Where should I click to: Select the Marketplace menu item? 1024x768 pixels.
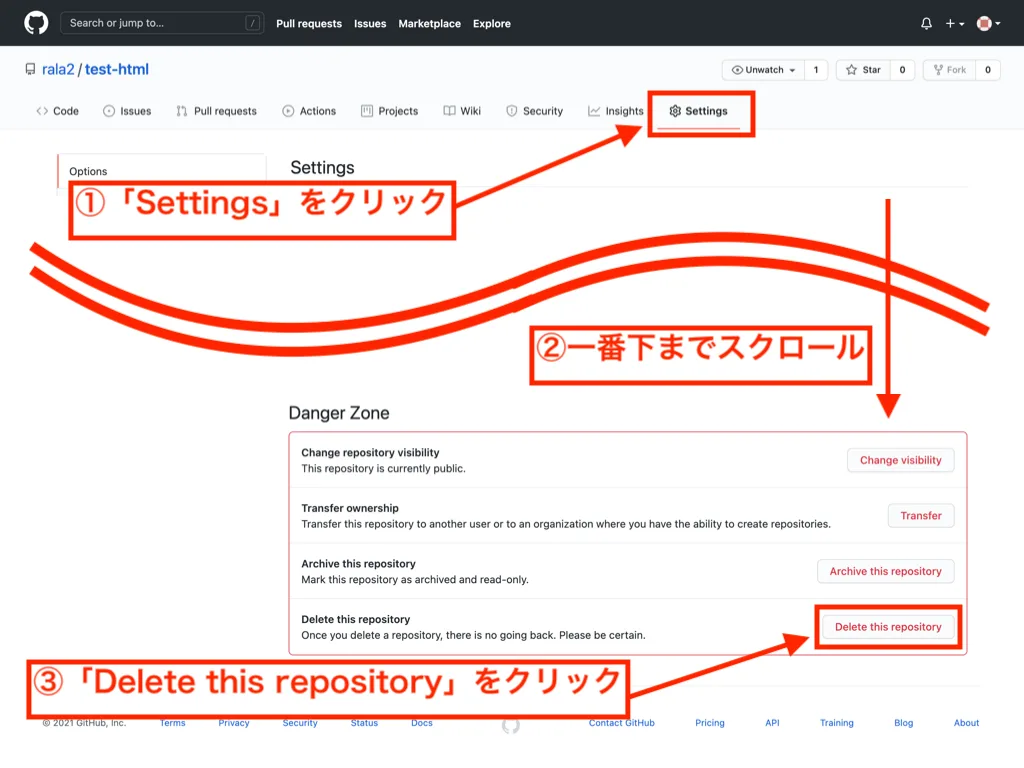[x=429, y=23]
